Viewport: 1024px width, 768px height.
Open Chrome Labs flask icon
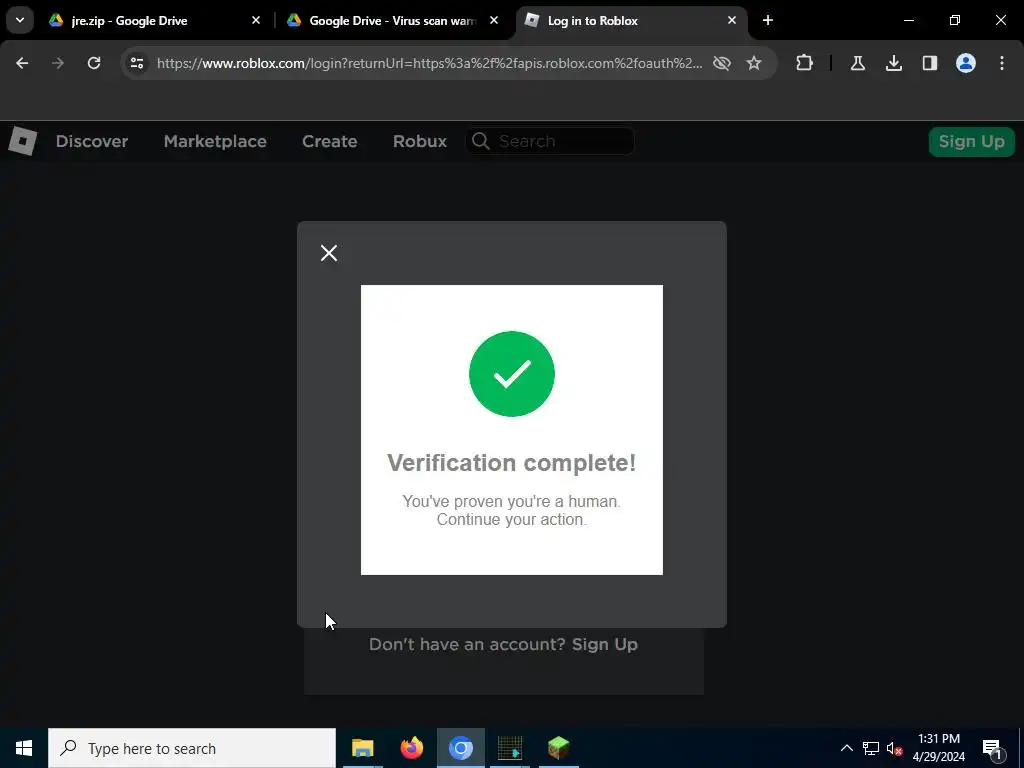[x=857, y=63]
